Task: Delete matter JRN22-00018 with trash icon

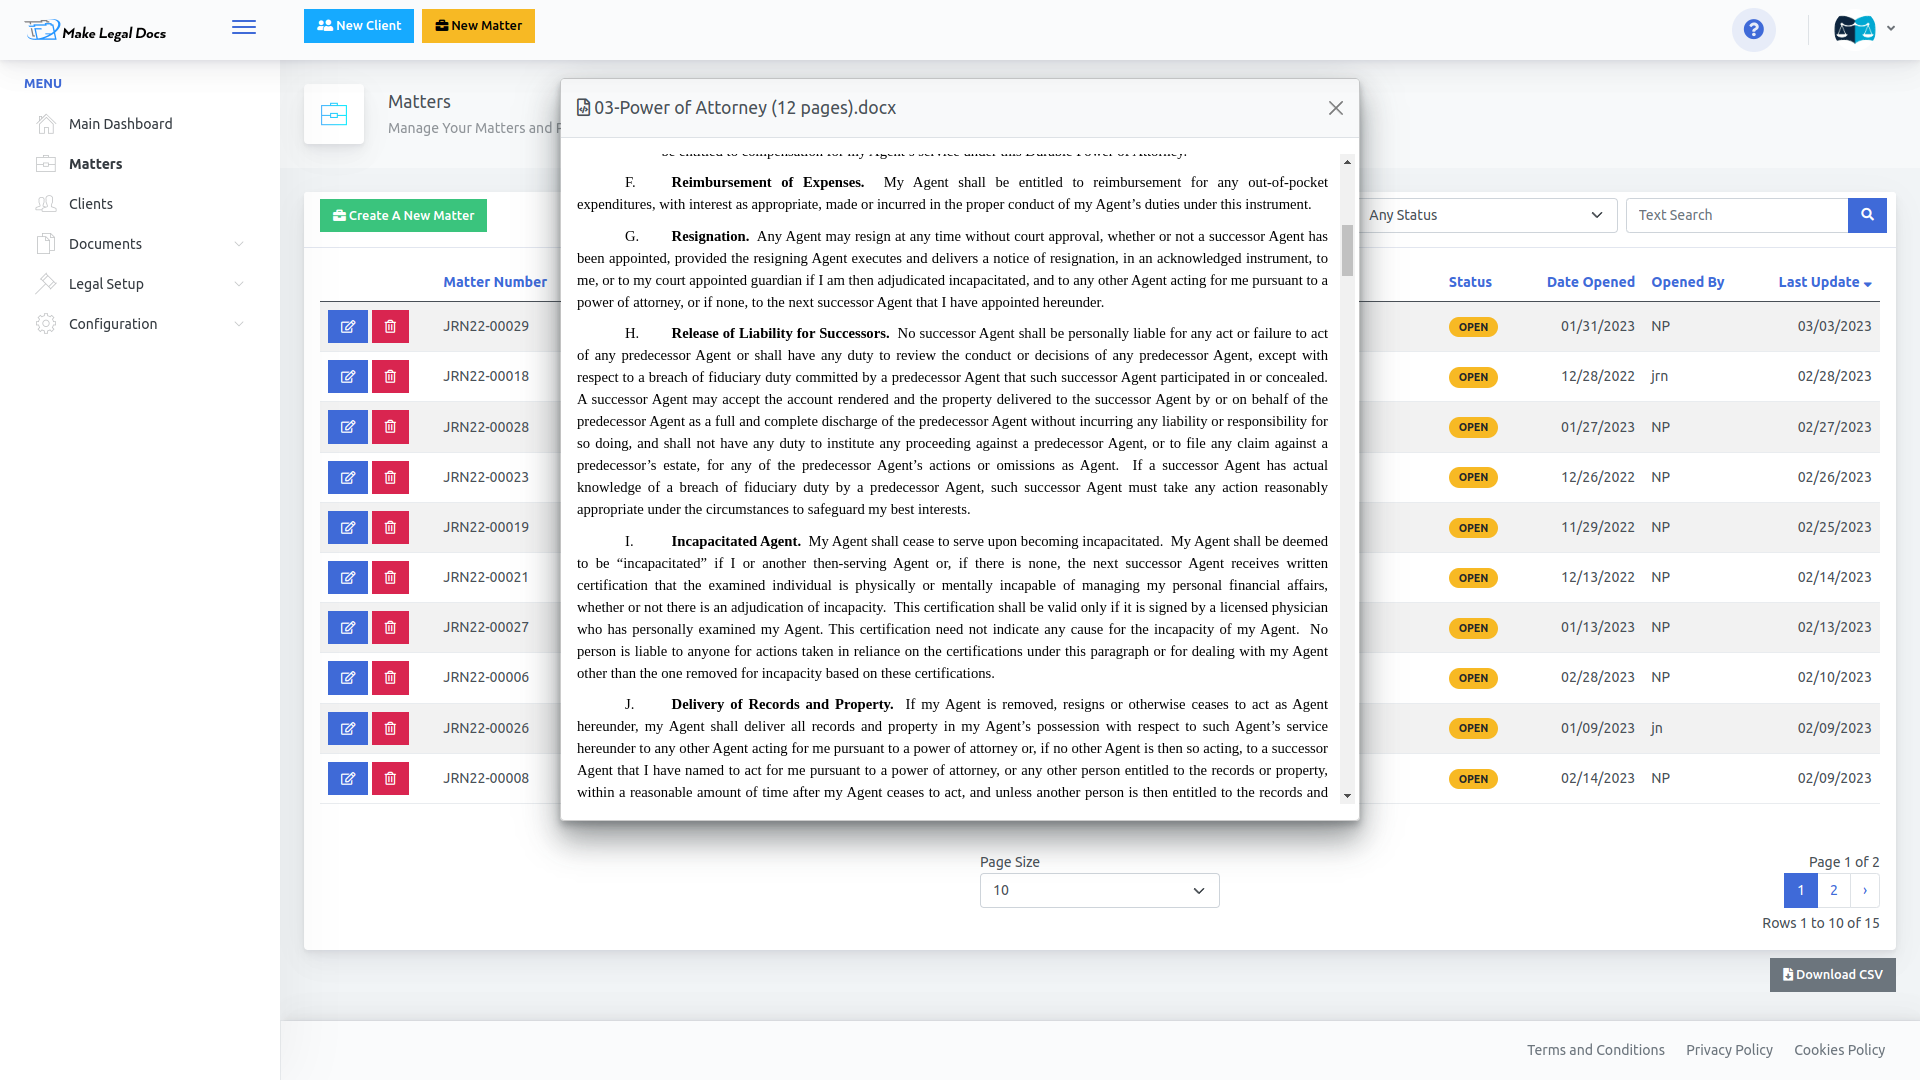Action: click(390, 377)
